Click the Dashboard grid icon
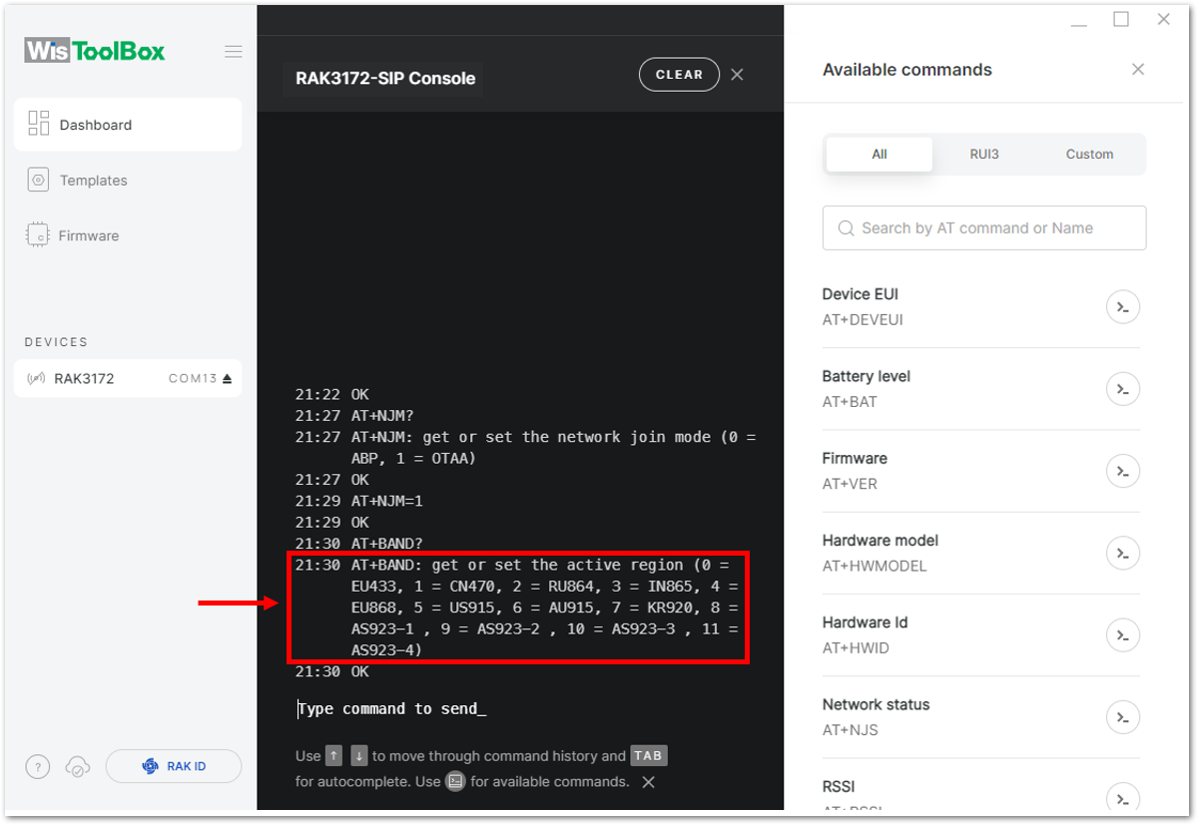Screen dimensions: 1198x825 click(x=38, y=123)
